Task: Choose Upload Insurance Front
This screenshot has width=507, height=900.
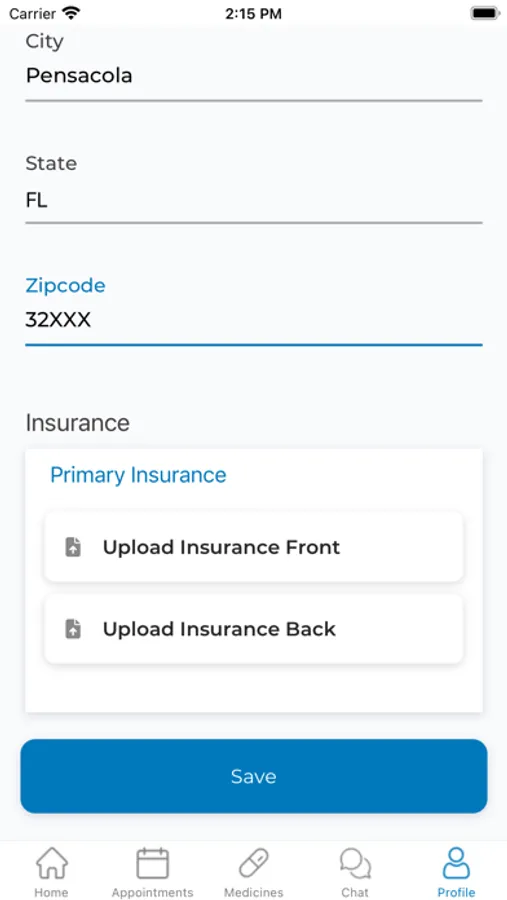Action: pos(254,547)
